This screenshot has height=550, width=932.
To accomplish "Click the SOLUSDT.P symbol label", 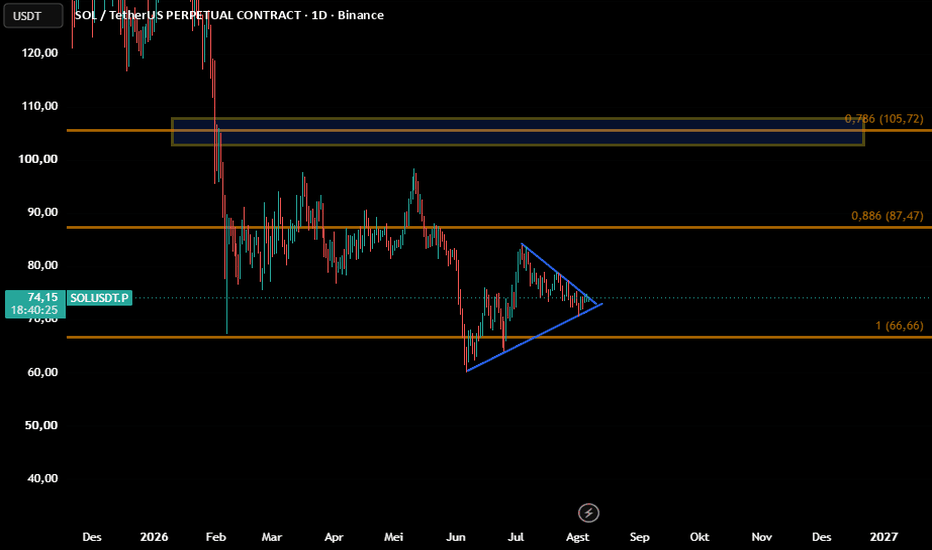I will tap(99, 298).
